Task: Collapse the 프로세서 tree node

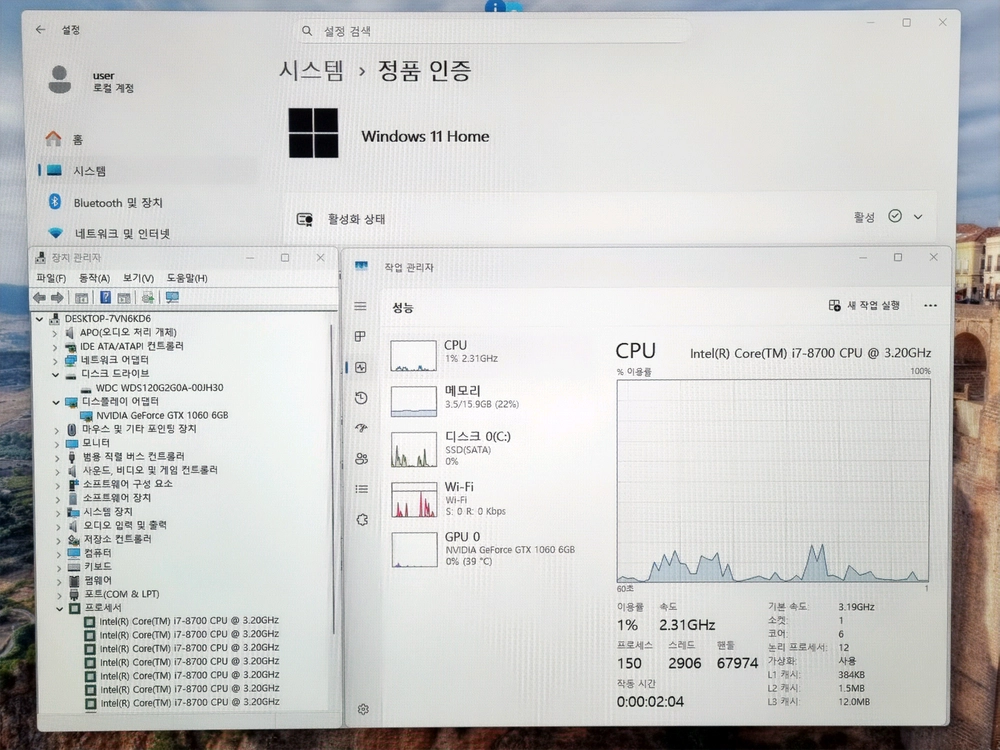Action: click(x=60, y=608)
